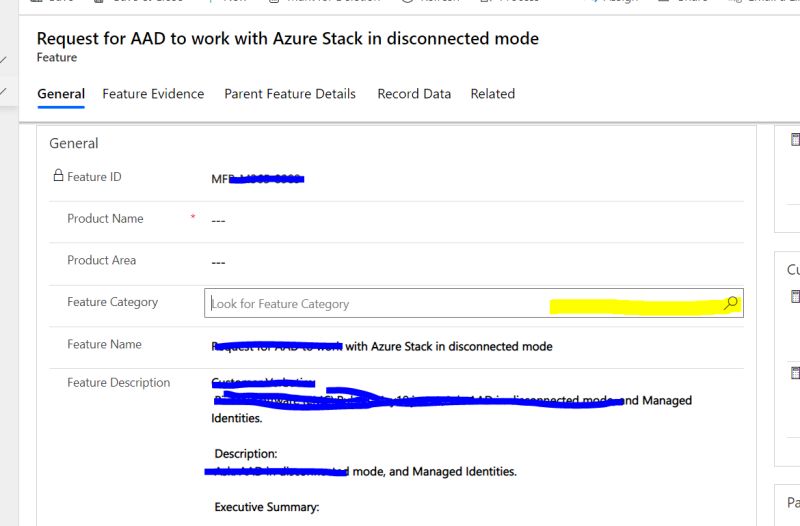Click the Executive Summary: heading
Screen dimensions: 800x526
pos(267,507)
